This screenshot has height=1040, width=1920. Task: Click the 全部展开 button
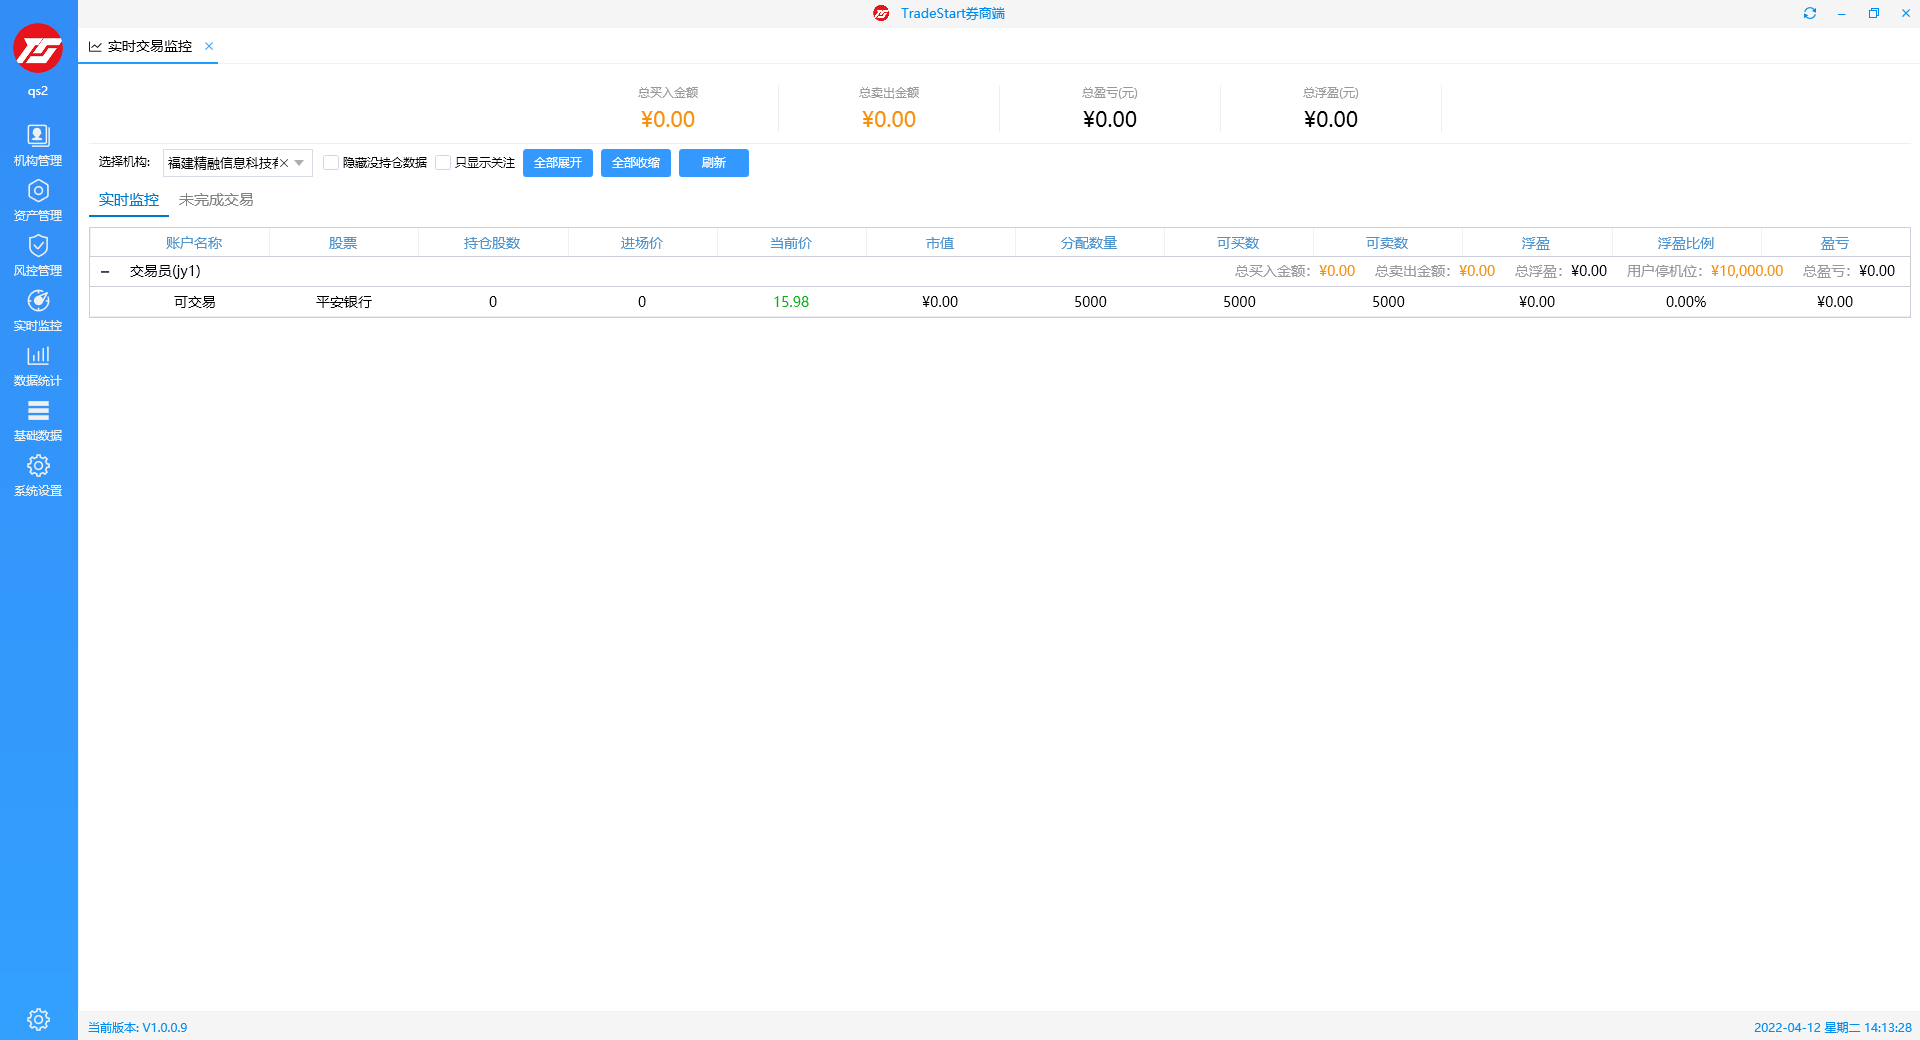[557, 163]
